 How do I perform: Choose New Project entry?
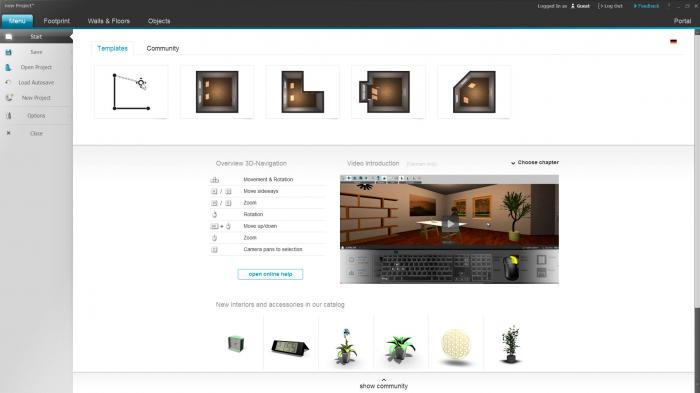point(36,98)
